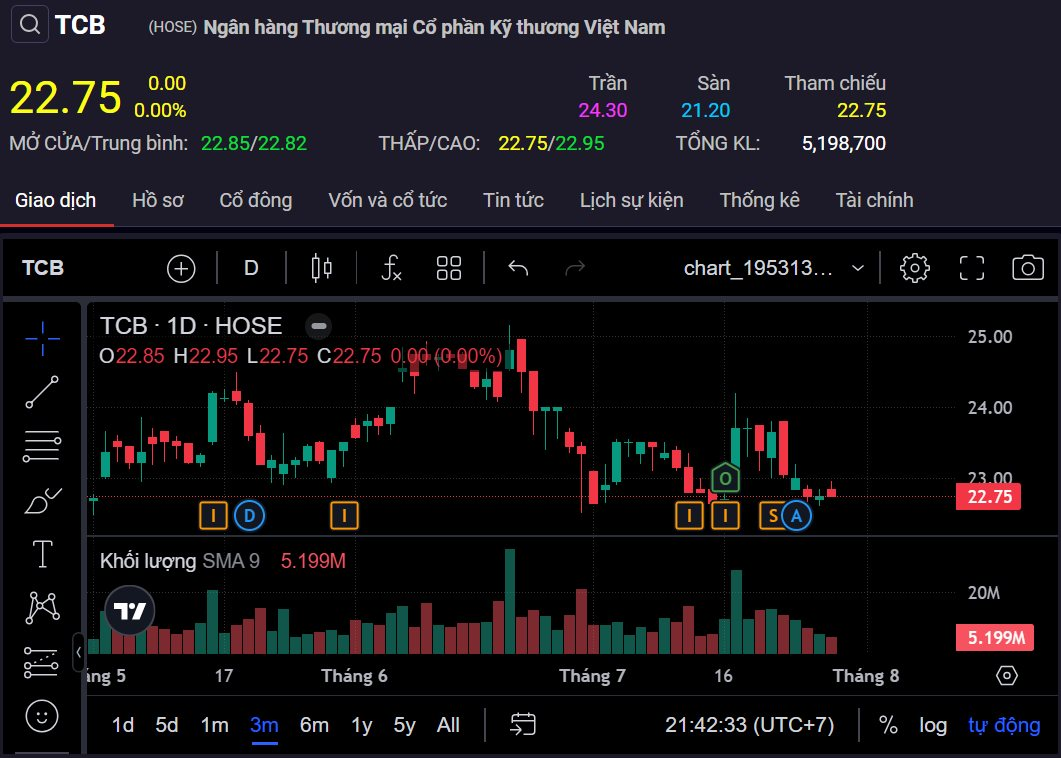Select the brush drawing tool
1061x758 pixels.
[42, 499]
